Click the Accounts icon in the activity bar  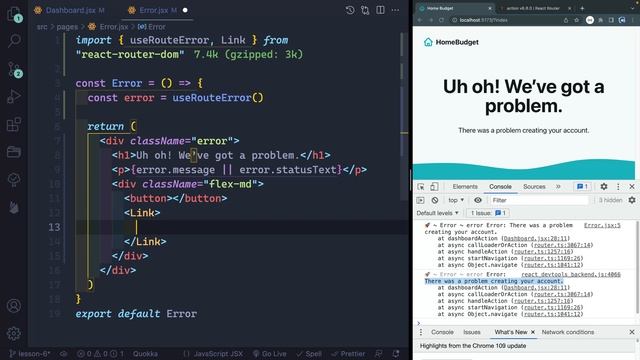(14, 306)
